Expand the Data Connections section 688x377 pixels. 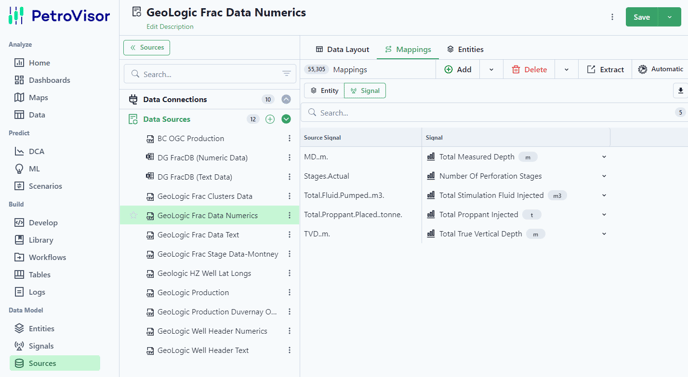point(286,99)
